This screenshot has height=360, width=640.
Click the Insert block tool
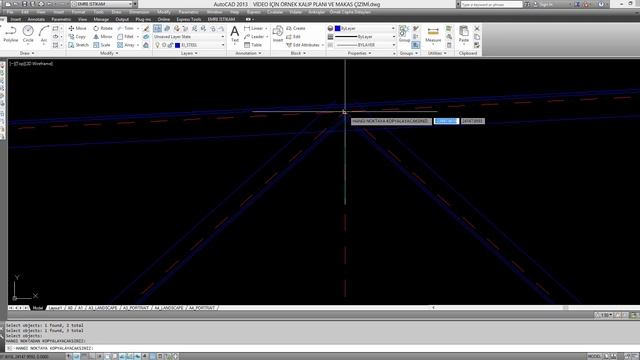pyautogui.click(x=278, y=34)
